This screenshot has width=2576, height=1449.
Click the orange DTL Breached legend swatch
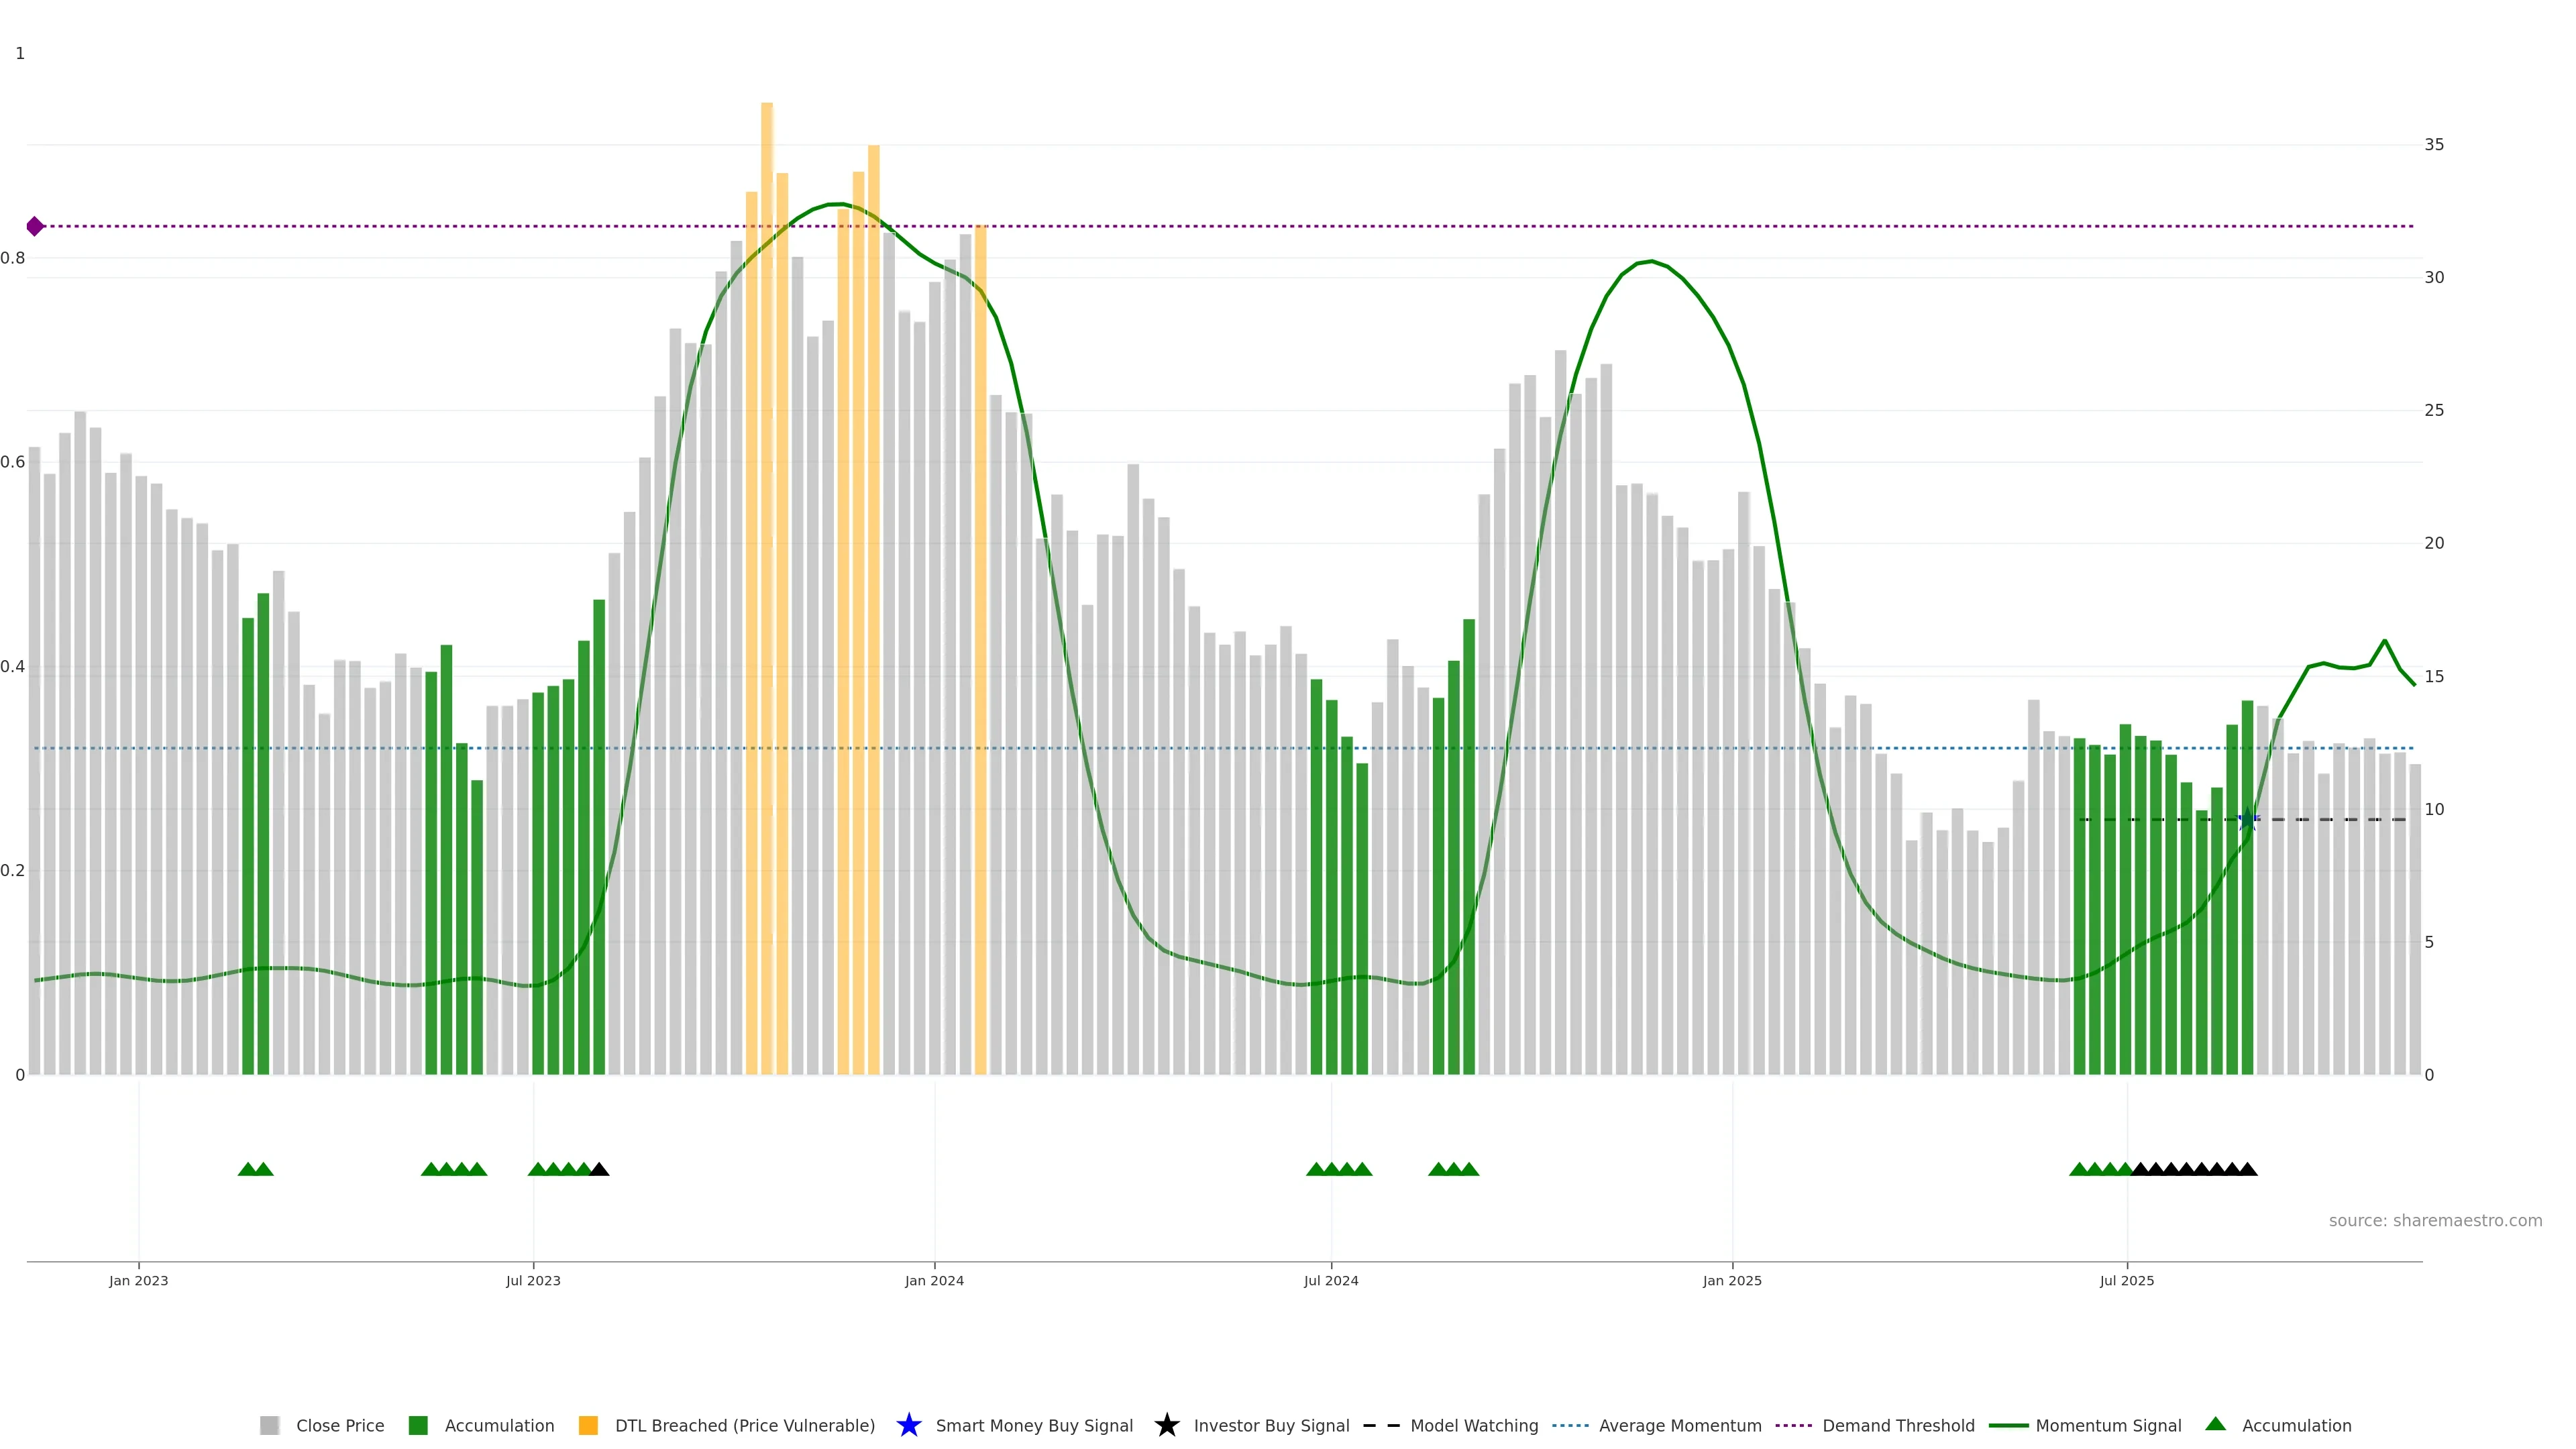pos(588,1425)
